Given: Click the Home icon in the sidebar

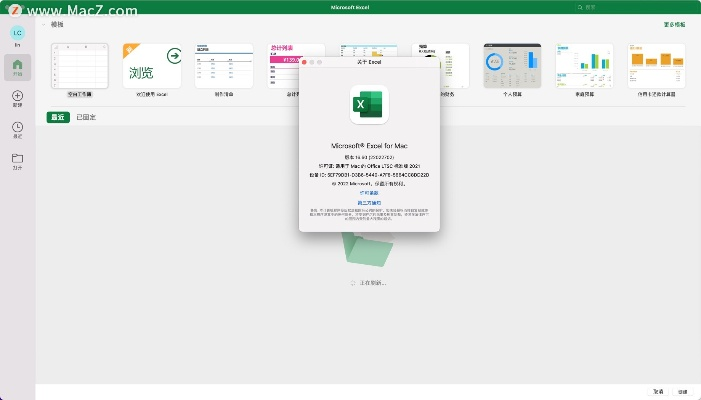Looking at the screenshot, I should click(x=17, y=66).
